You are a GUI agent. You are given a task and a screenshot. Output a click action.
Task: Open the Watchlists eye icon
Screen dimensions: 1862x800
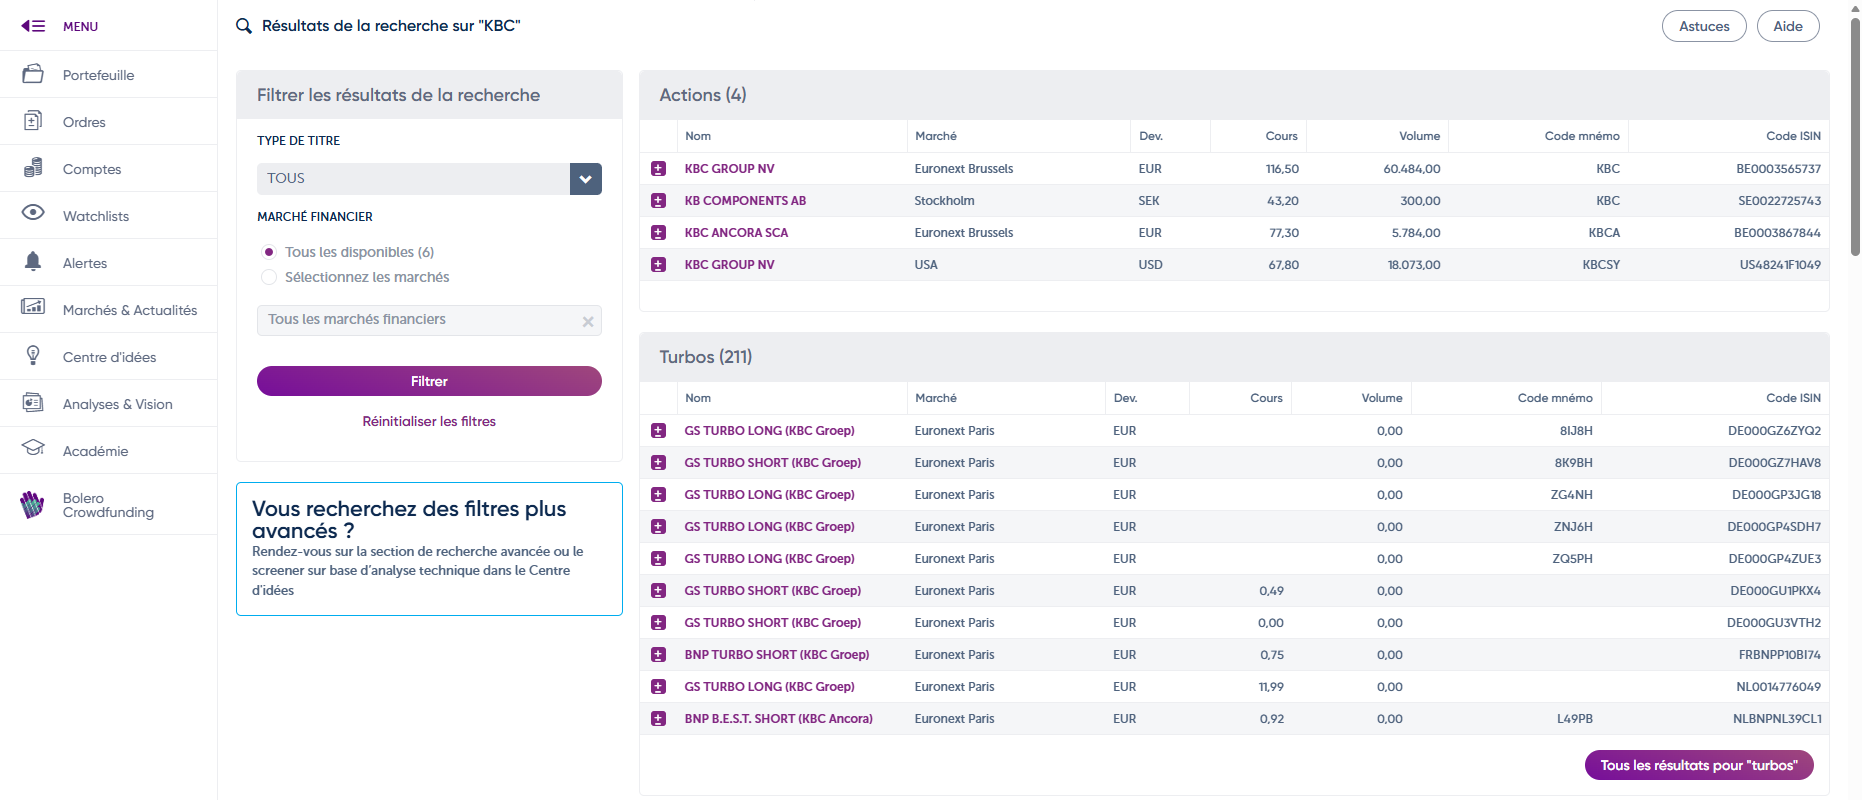pos(33,213)
